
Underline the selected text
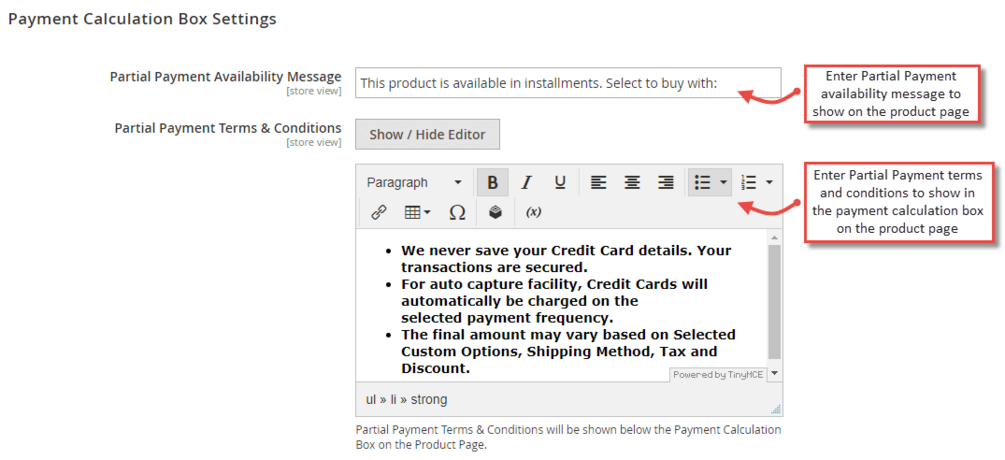tap(560, 183)
